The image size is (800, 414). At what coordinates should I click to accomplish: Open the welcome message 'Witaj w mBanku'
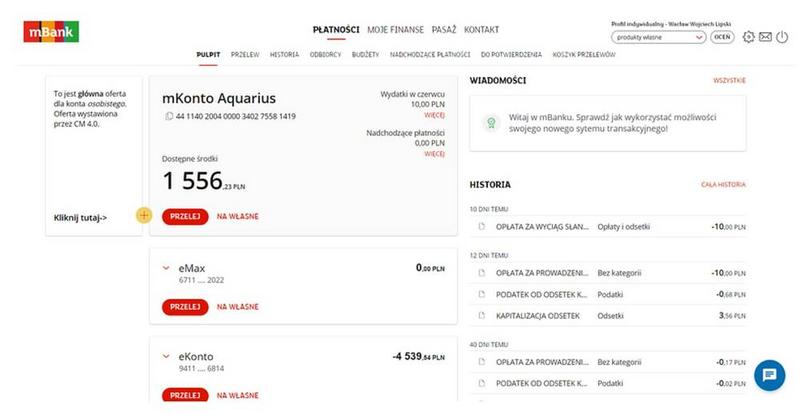pyautogui.click(x=607, y=123)
